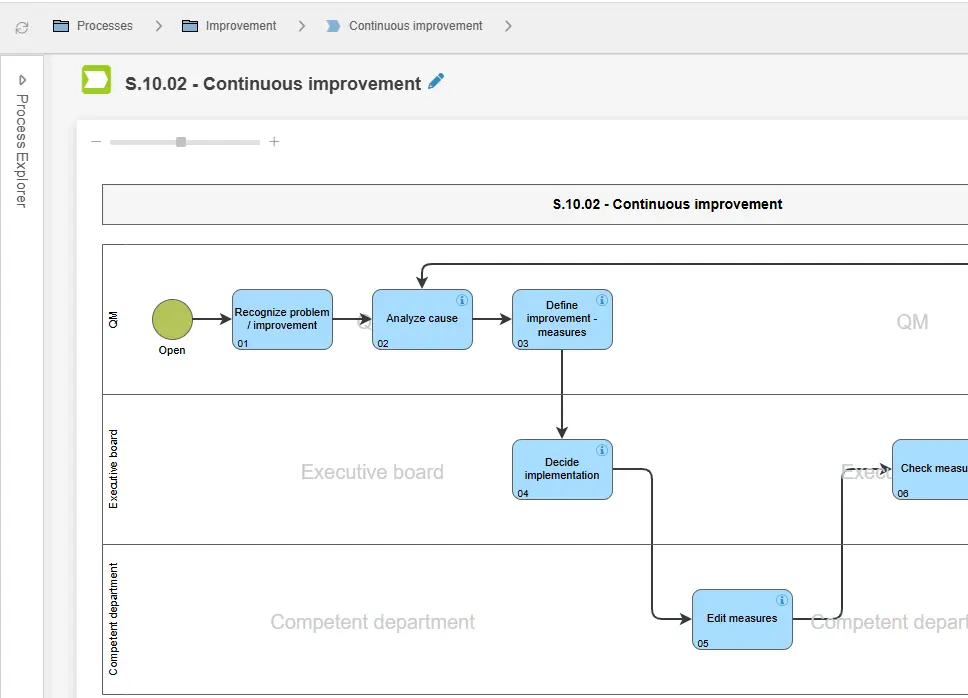Click the Open start event circle
The width and height of the screenshot is (968, 698).
coord(171,320)
